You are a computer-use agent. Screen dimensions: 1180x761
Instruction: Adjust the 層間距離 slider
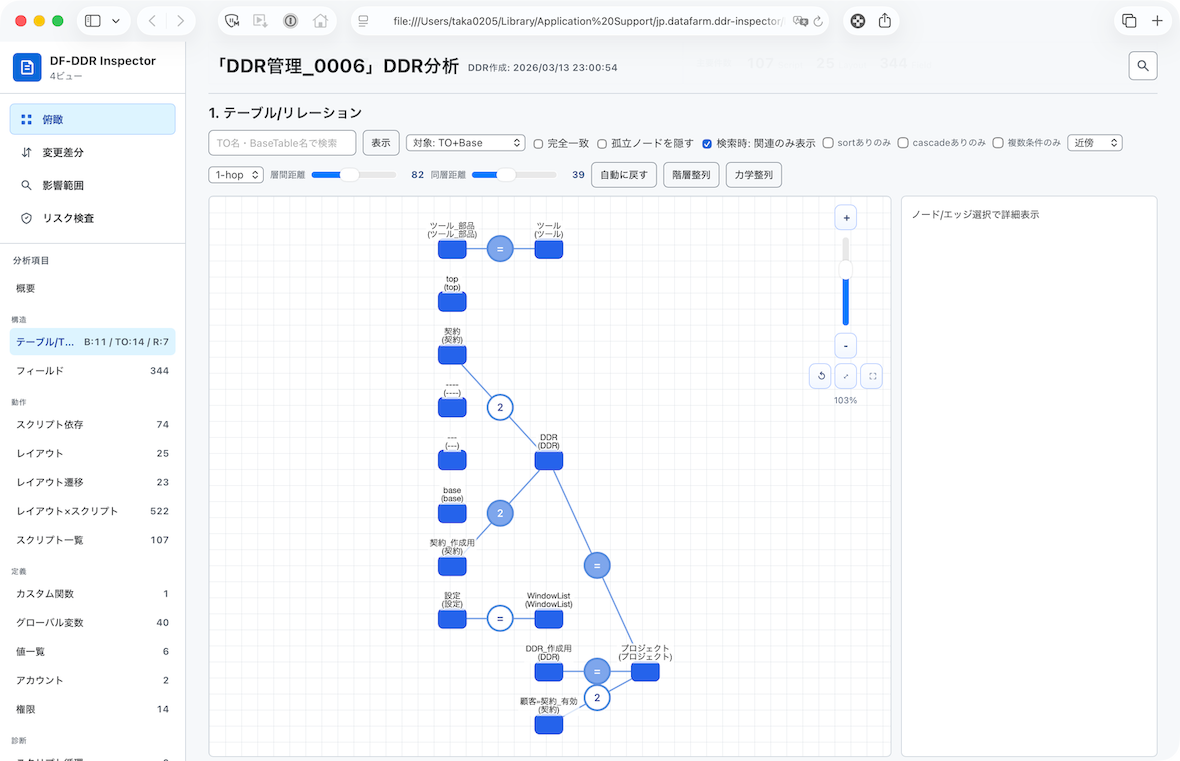[x=354, y=175]
